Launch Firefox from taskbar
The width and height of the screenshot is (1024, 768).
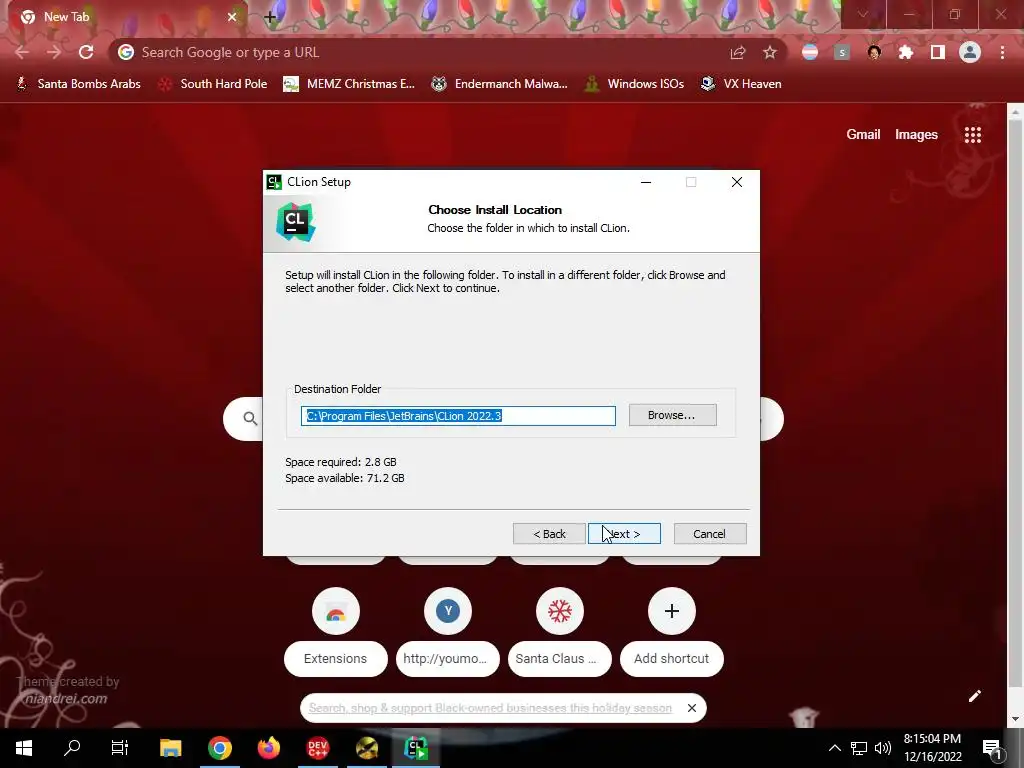pyautogui.click(x=268, y=748)
